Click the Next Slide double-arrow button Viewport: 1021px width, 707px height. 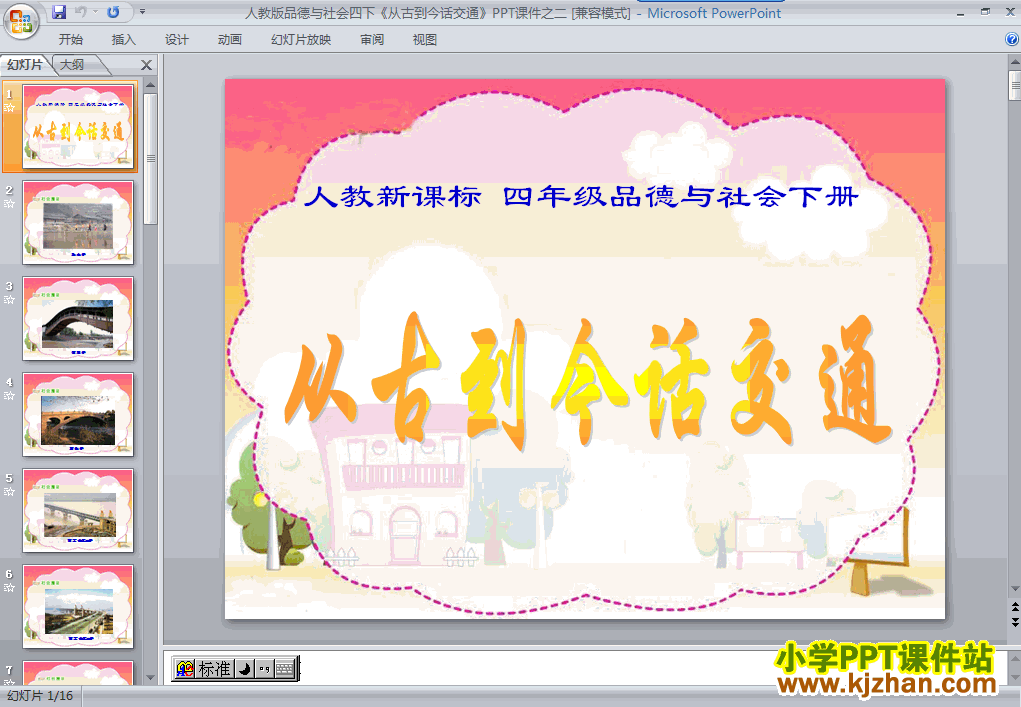1014,622
